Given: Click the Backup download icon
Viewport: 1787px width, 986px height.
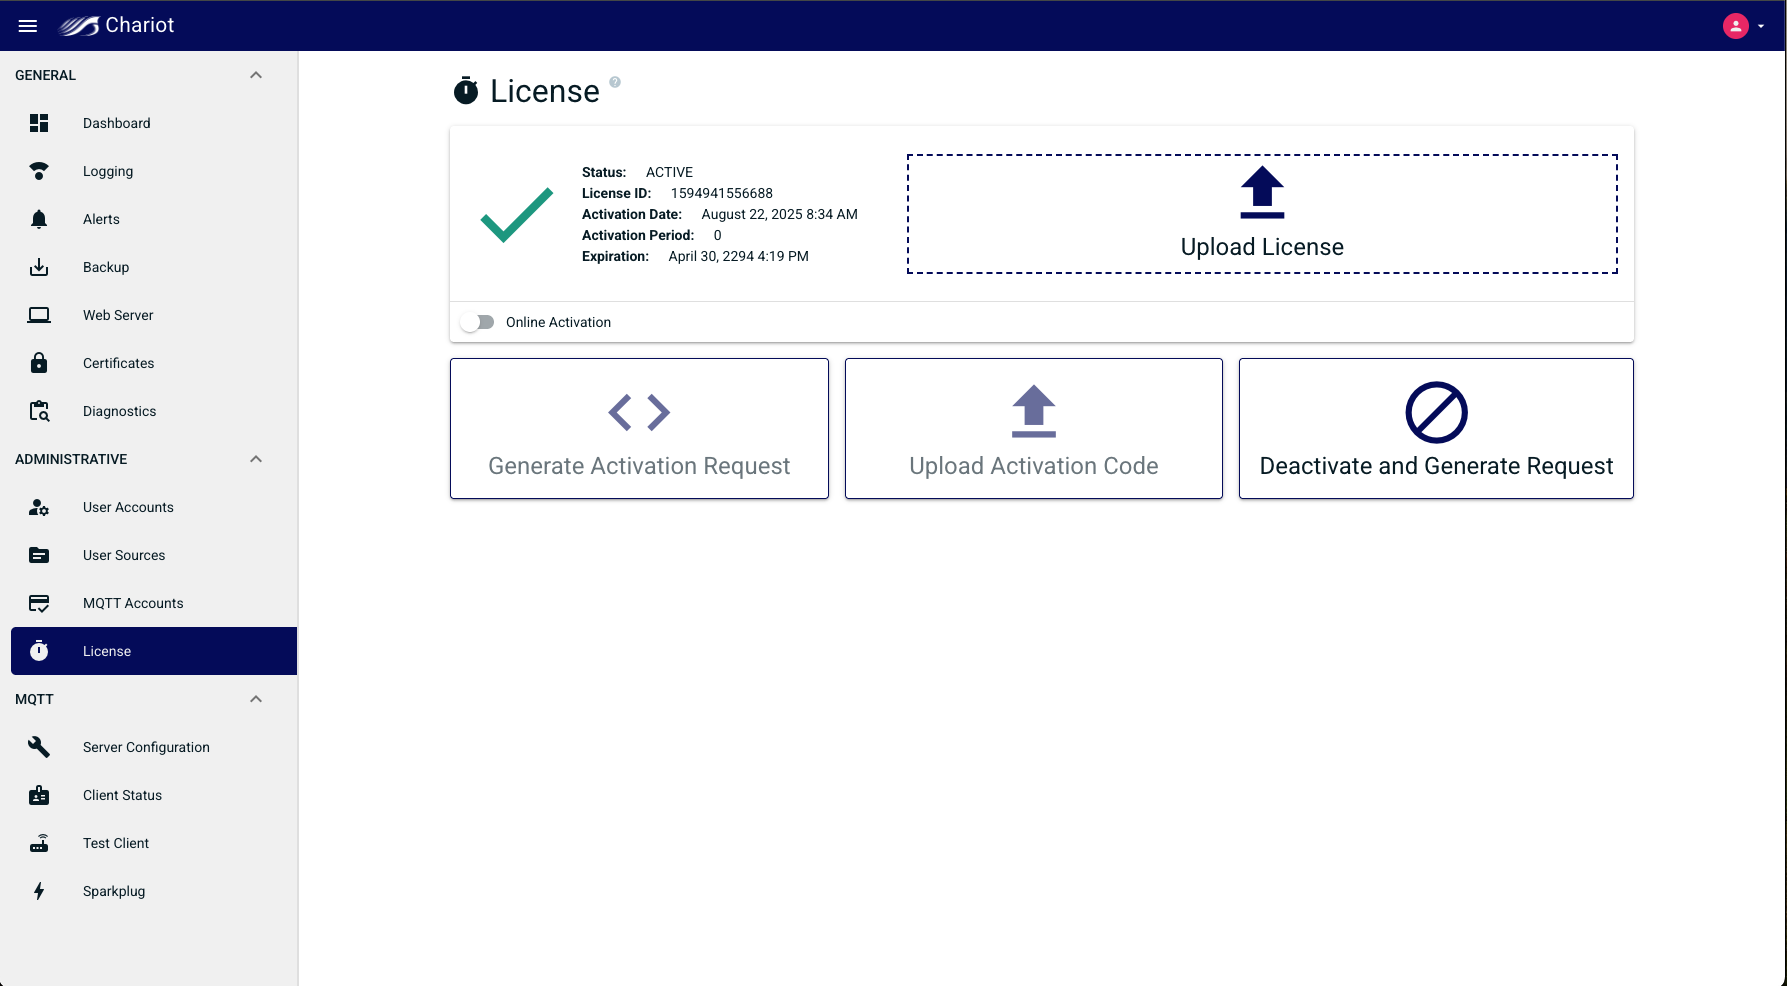Looking at the screenshot, I should coord(39,267).
